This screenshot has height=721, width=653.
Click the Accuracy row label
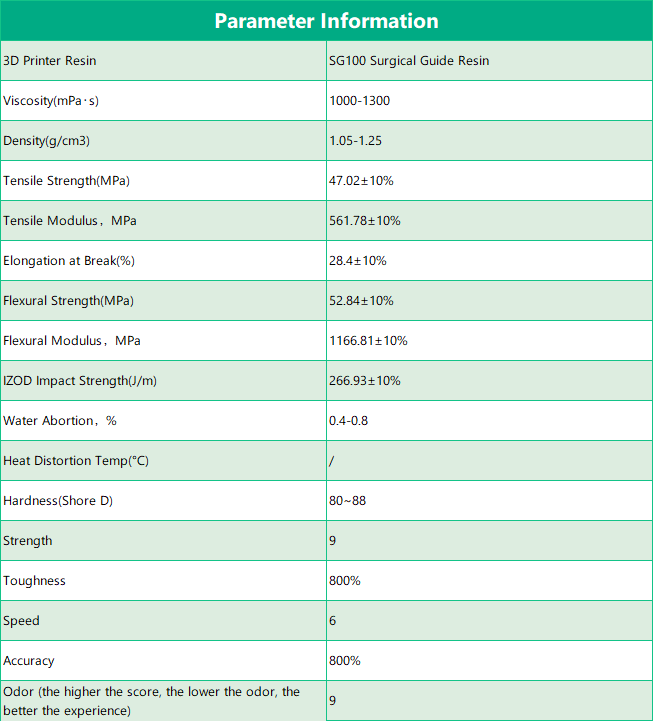click(29, 661)
